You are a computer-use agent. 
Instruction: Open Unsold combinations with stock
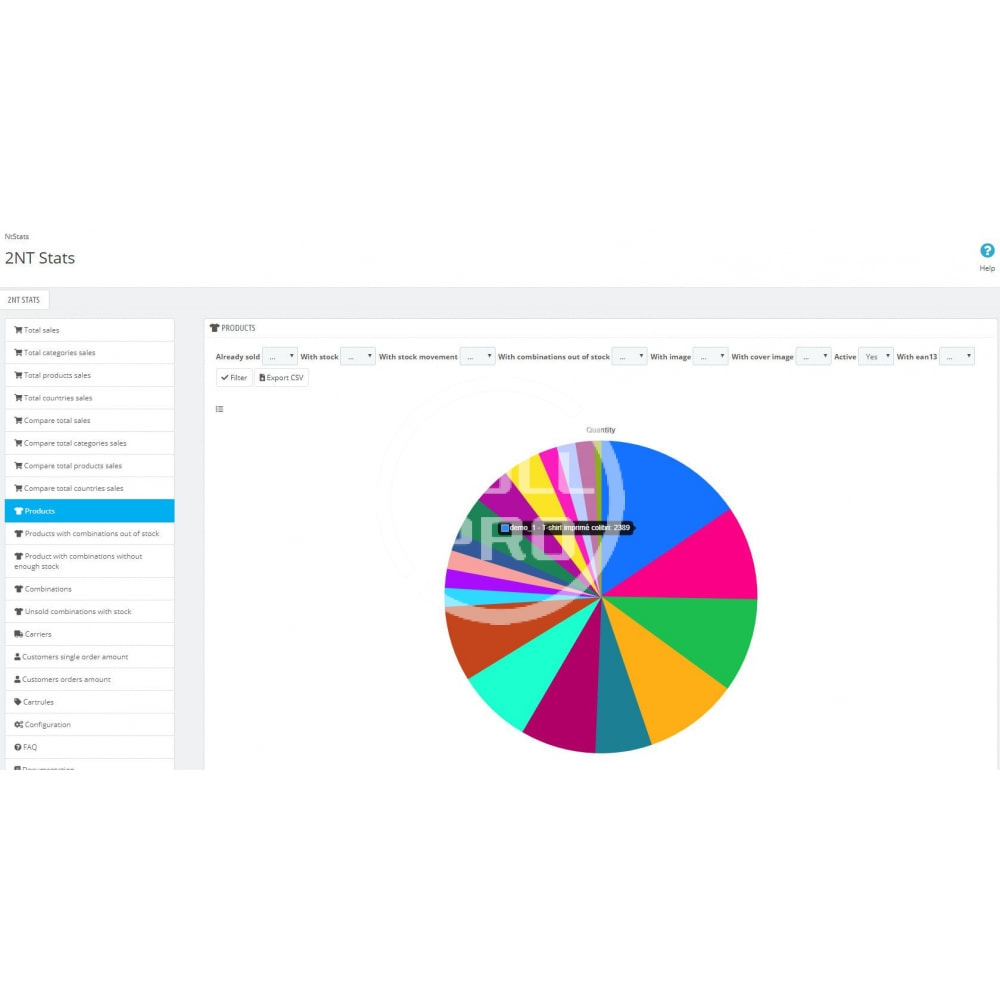(x=77, y=612)
